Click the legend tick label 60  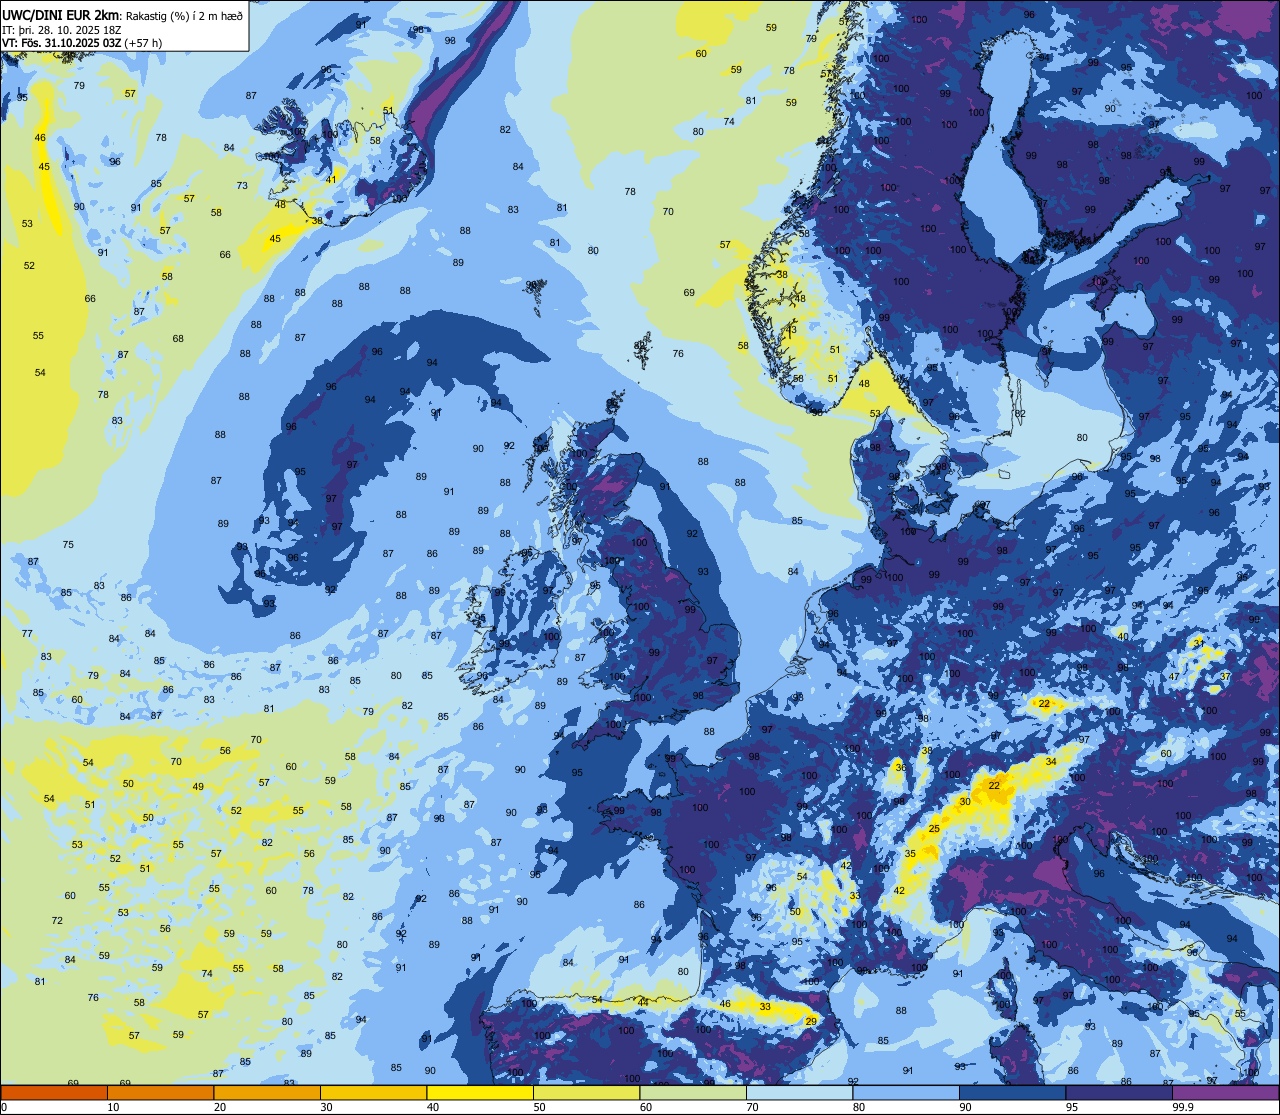tap(646, 1107)
